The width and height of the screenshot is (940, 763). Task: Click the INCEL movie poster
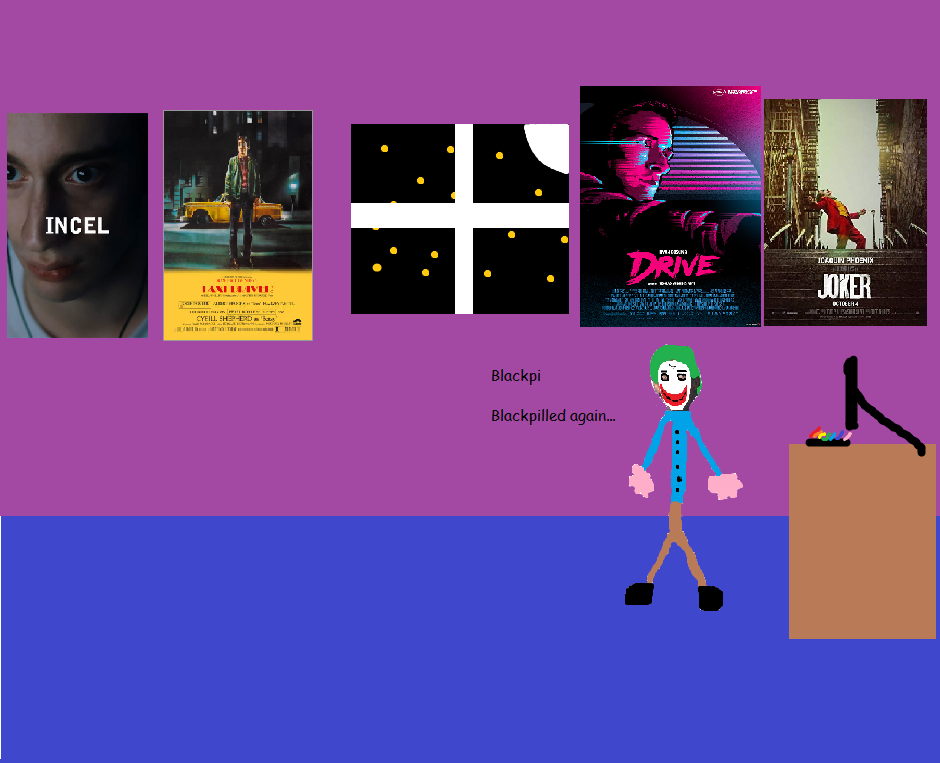point(77,225)
